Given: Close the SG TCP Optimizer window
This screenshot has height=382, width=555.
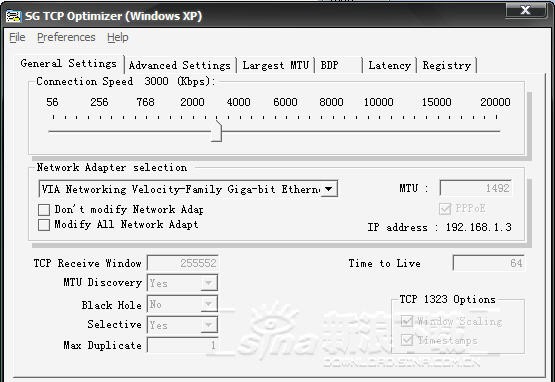Looking at the screenshot, I should [x=526, y=10].
